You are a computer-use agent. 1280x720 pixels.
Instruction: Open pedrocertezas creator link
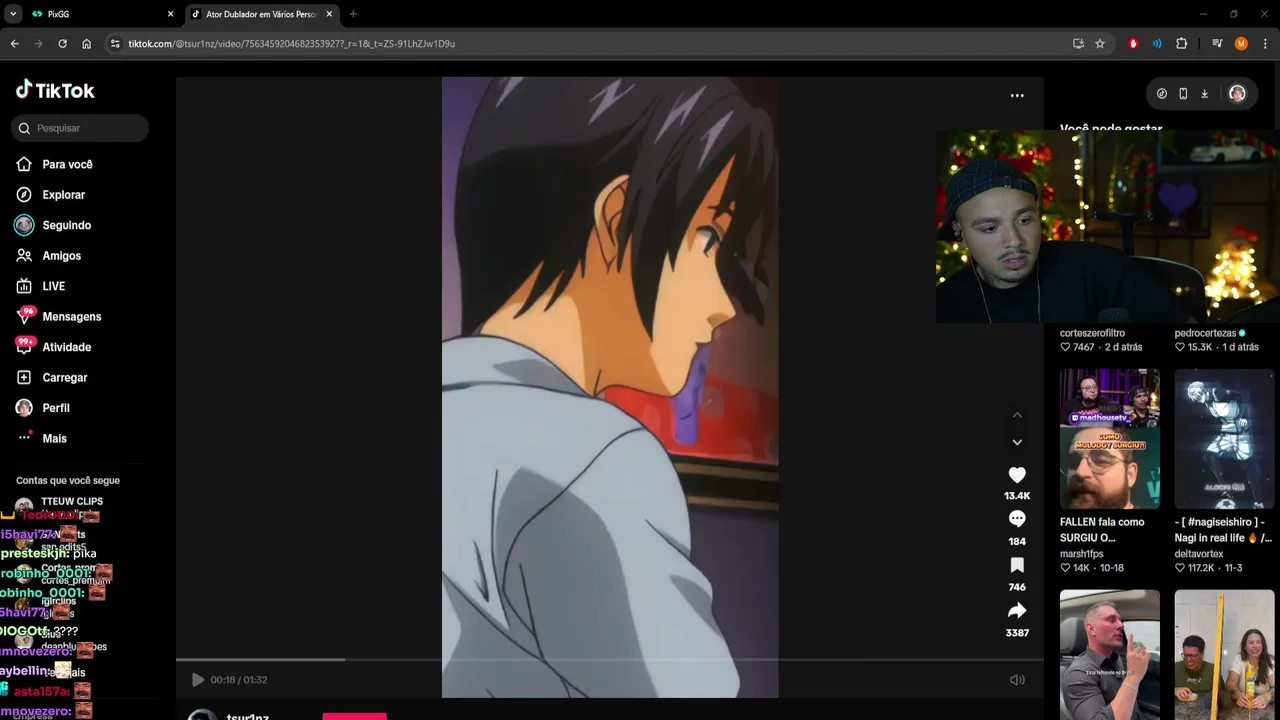click(1205, 333)
